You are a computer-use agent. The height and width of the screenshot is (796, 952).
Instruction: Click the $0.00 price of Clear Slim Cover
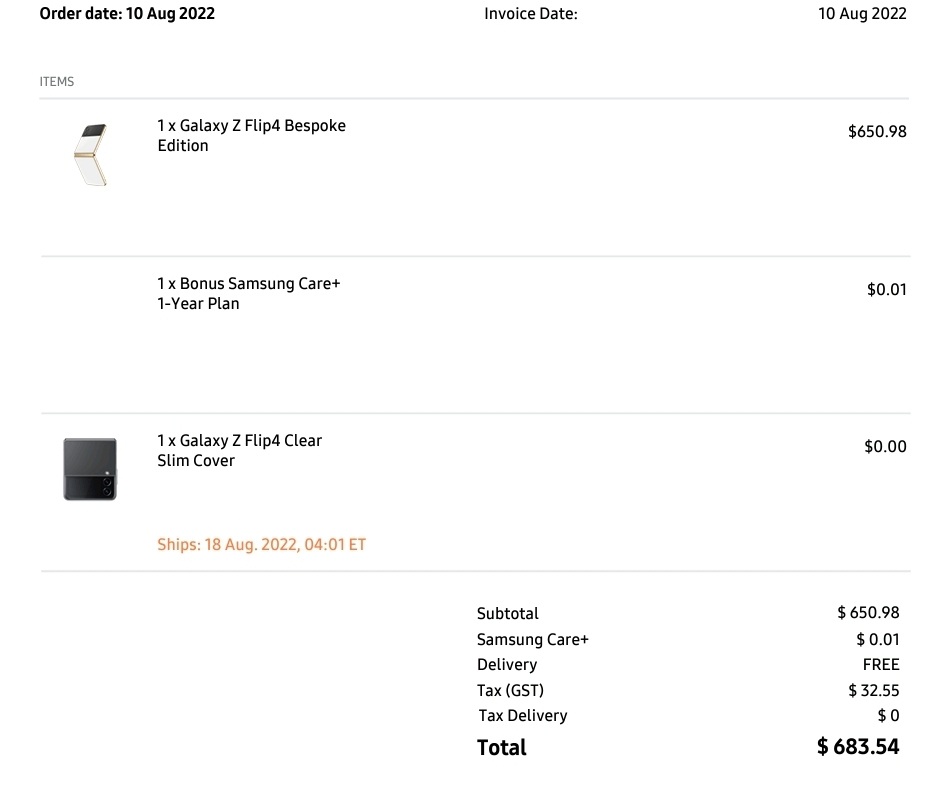tap(885, 447)
